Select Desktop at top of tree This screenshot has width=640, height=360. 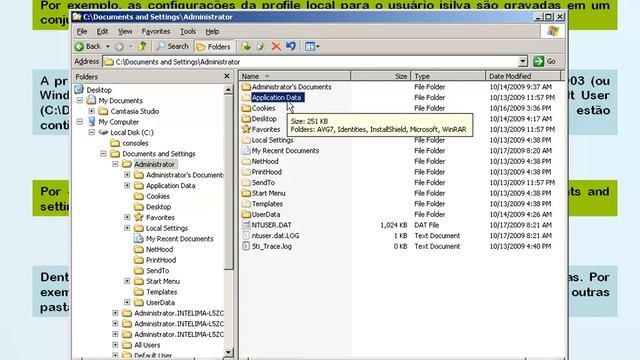click(x=99, y=90)
